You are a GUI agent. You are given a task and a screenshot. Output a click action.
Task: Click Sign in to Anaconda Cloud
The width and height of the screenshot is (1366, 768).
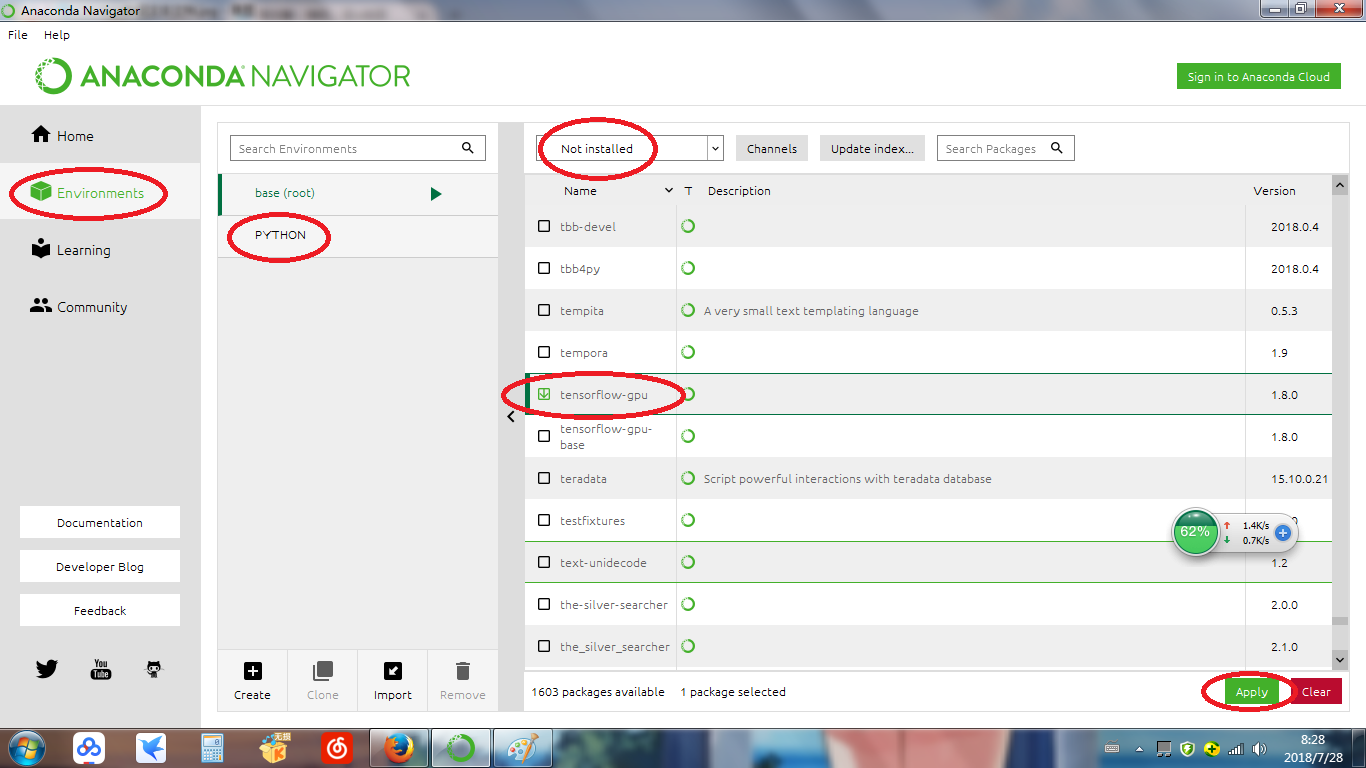[x=1258, y=77]
